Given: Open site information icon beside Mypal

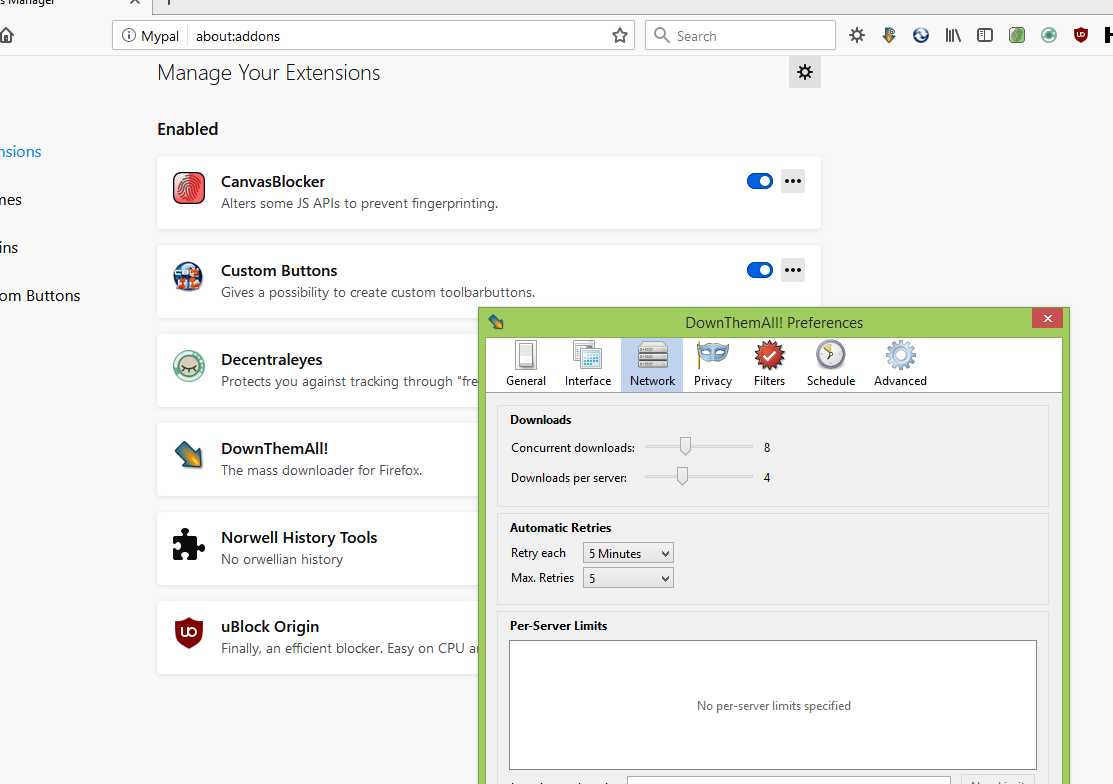Looking at the screenshot, I should click(x=128, y=35).
